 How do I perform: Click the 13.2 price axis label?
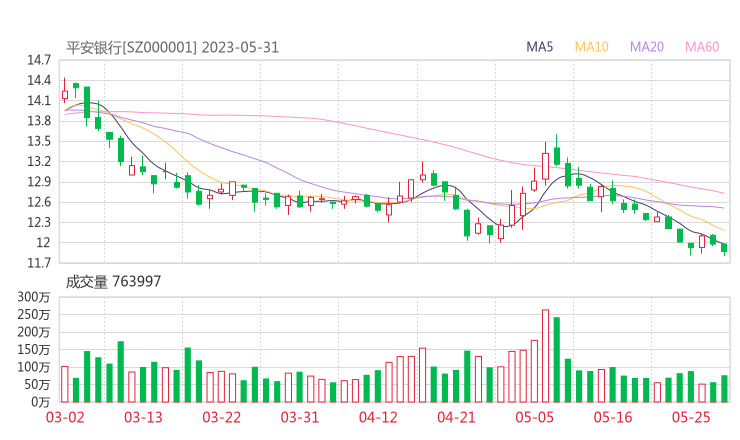point(39,162)
